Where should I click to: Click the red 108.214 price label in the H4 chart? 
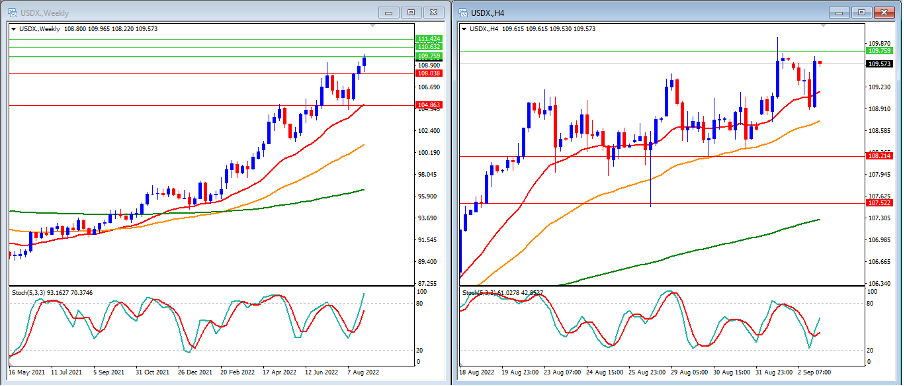[879, 156]
